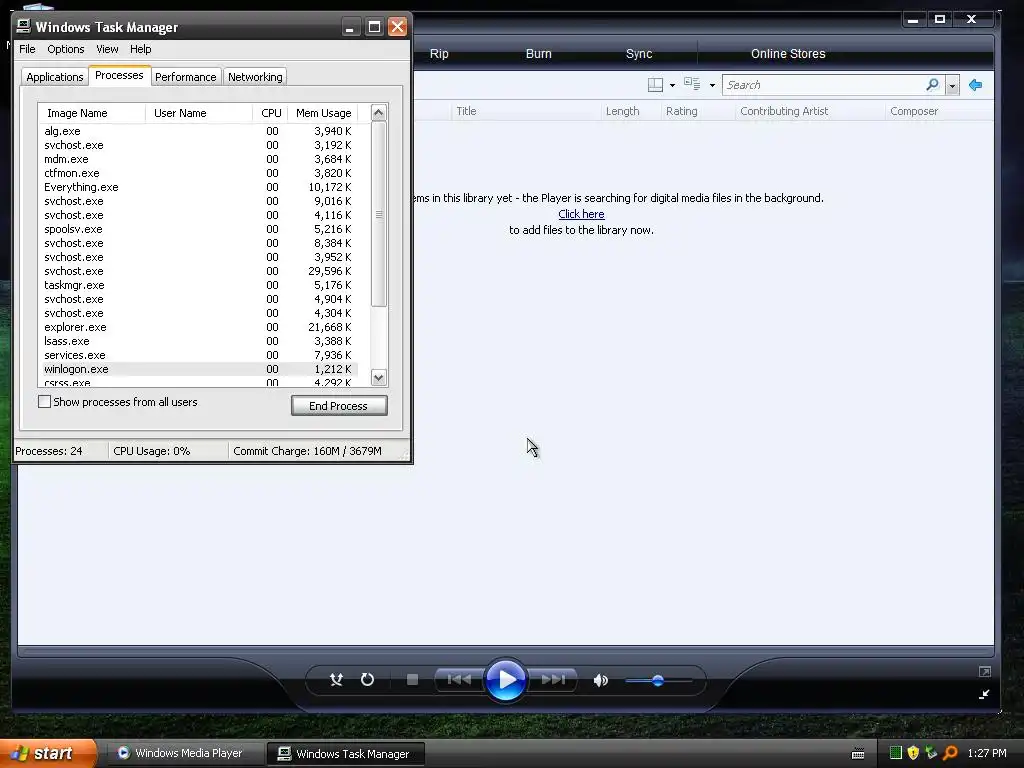Select the taskmgr.exe process
The width and height of the screenshot is (1024, 768).
198,285
